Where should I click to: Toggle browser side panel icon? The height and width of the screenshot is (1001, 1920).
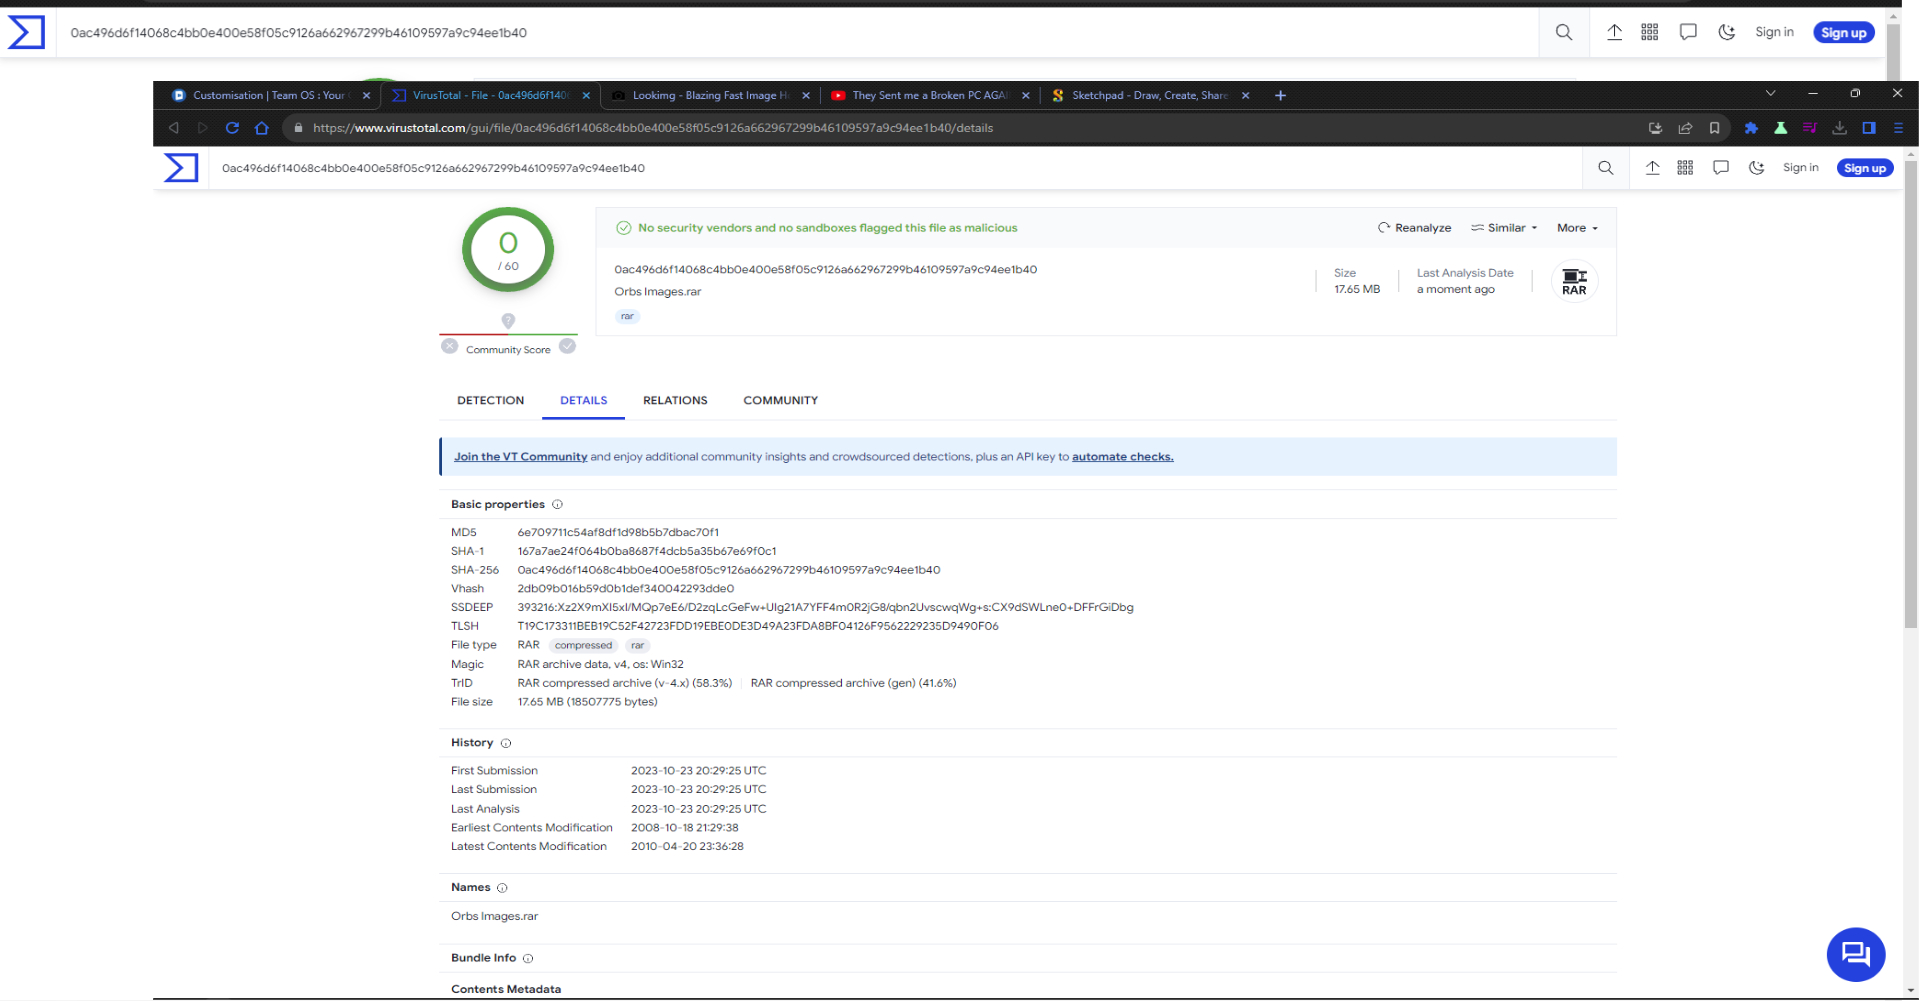(1869, 128)
